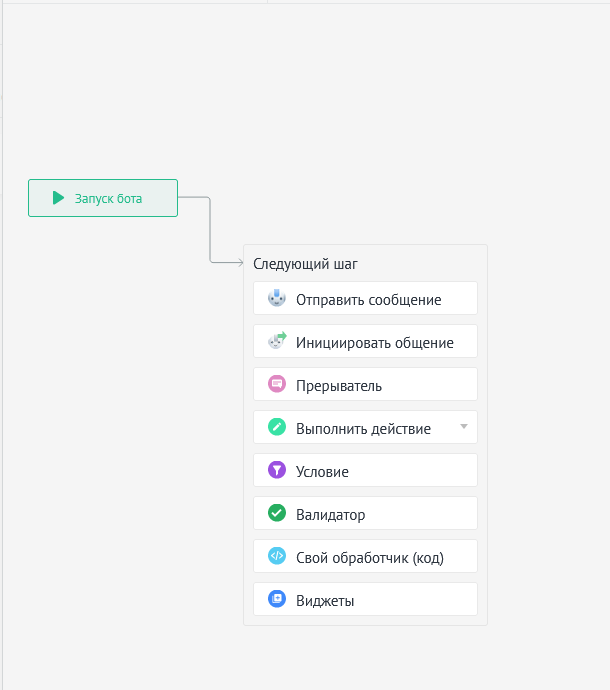This screenshot has width=610, height=690.
Task: Select Свой обработчик (код) option
Action: 365,556
